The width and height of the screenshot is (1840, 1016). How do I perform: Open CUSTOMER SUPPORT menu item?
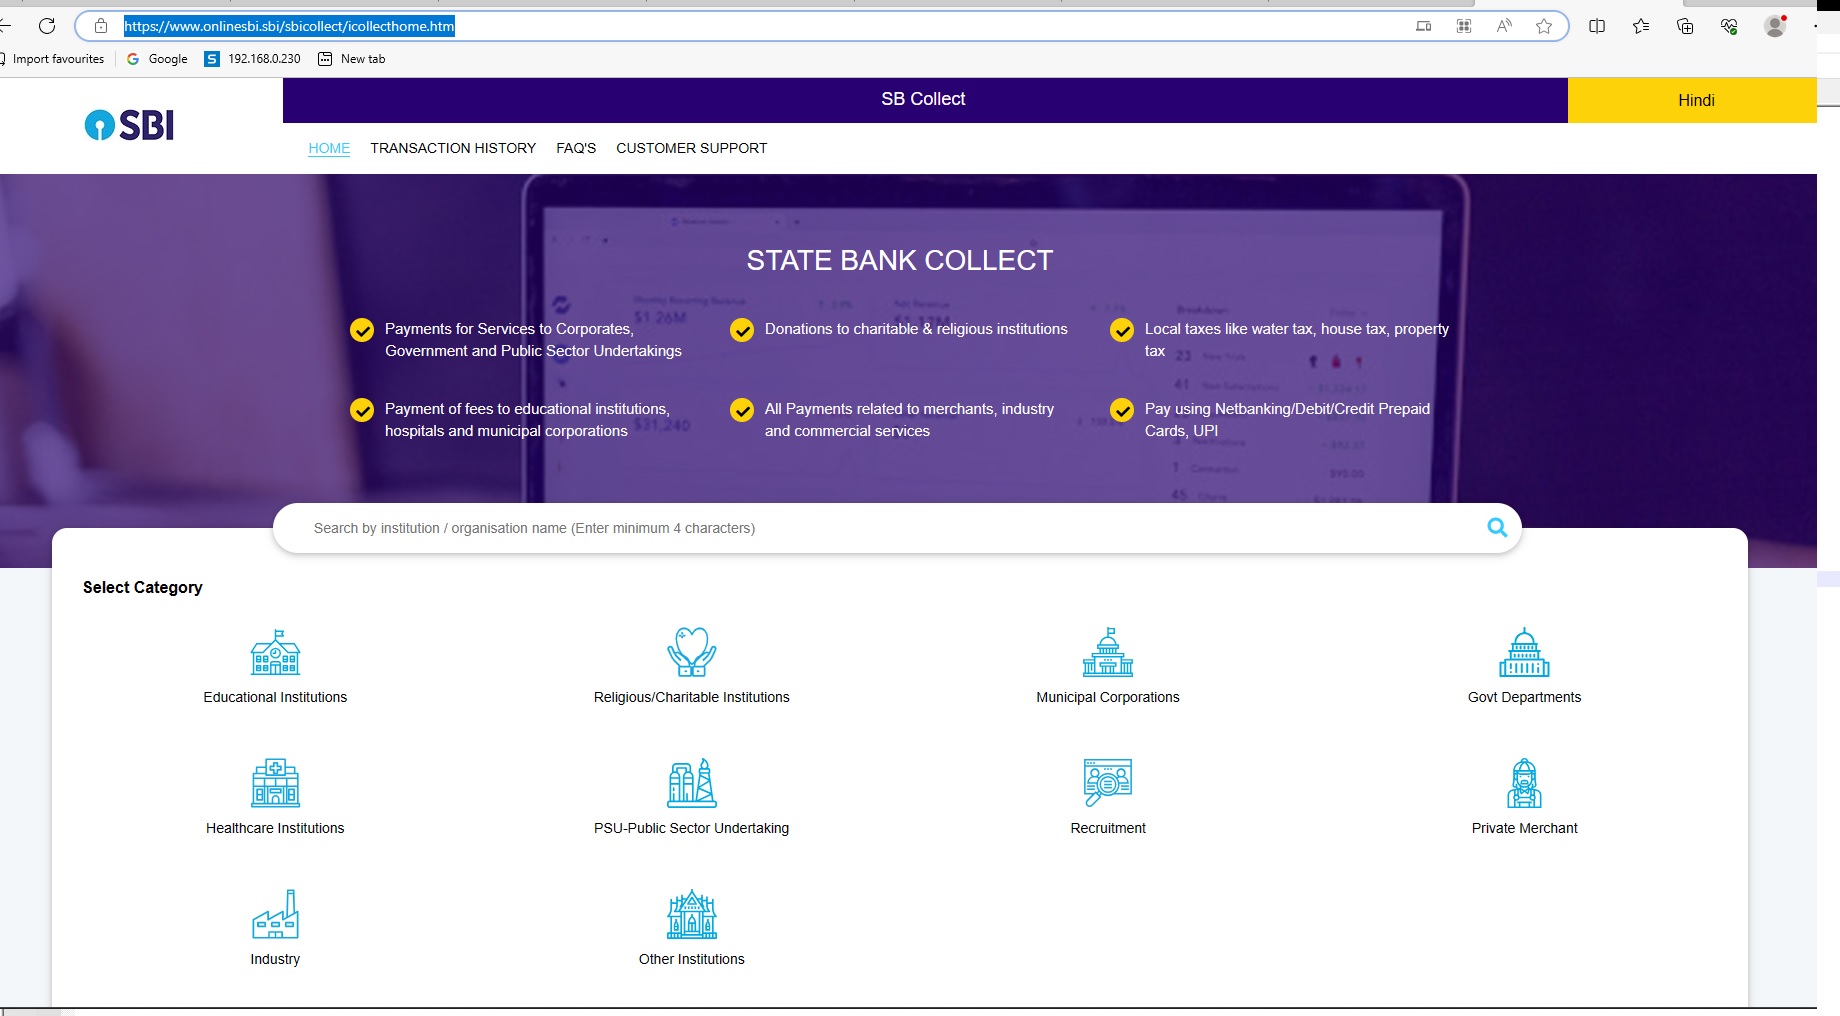pos(692,148)
